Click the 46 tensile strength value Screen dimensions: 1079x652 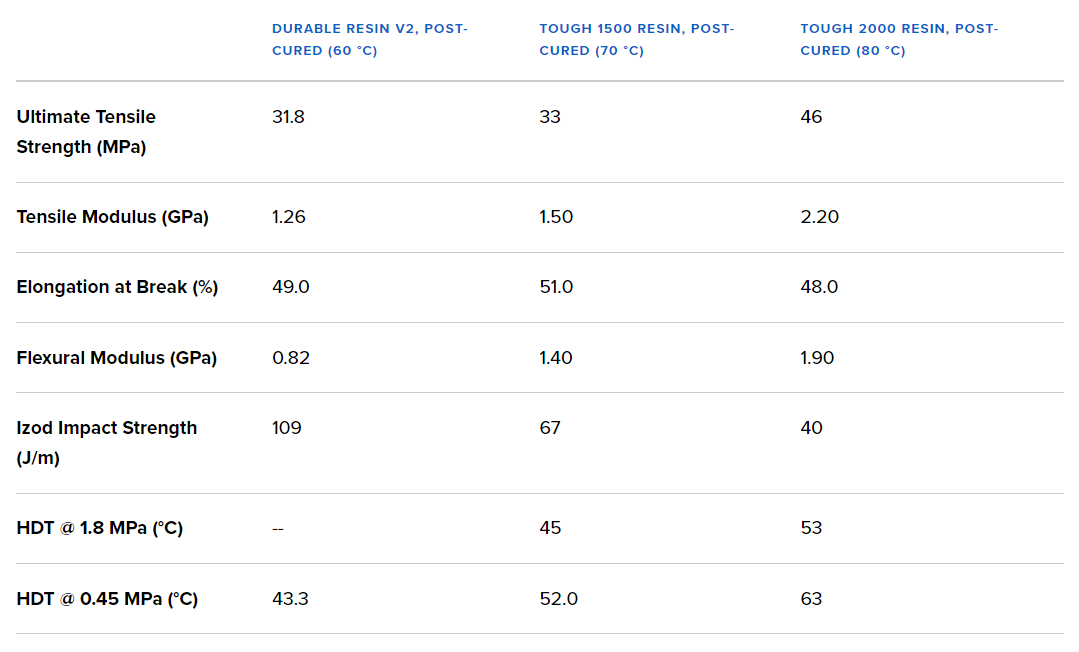coord(811,117)
